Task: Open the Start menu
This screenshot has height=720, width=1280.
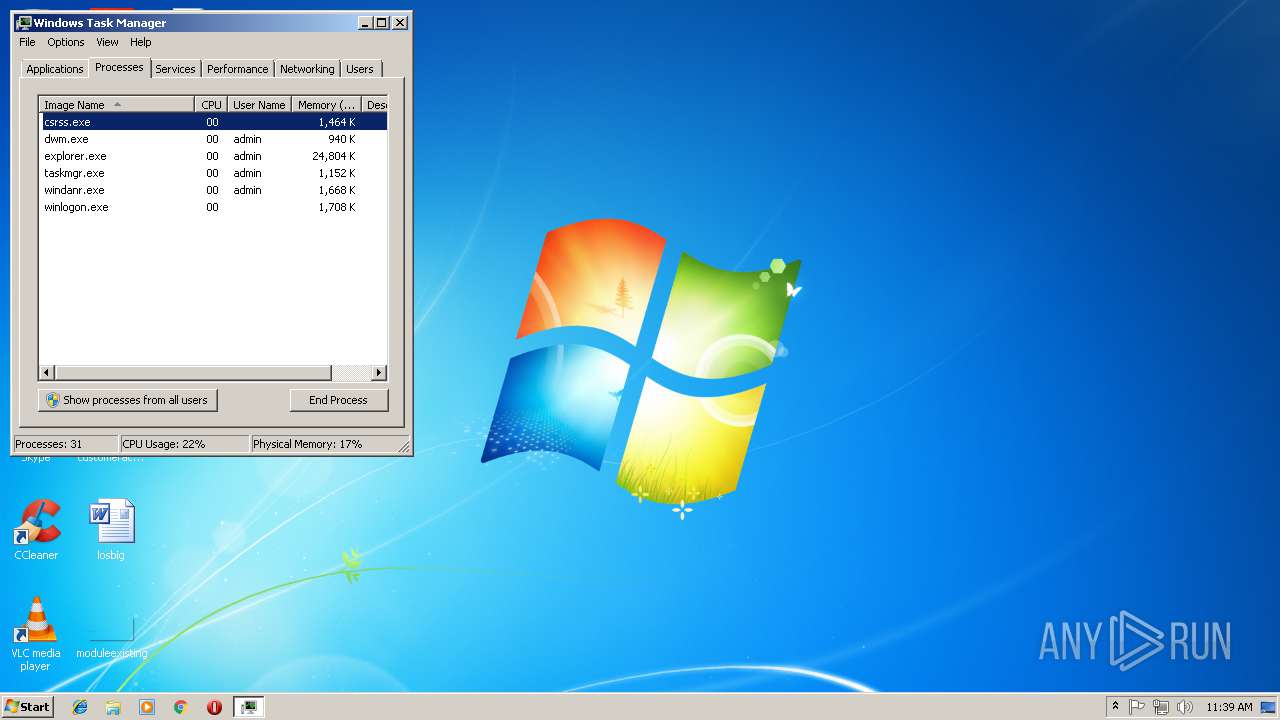Action: pos(28,707)
